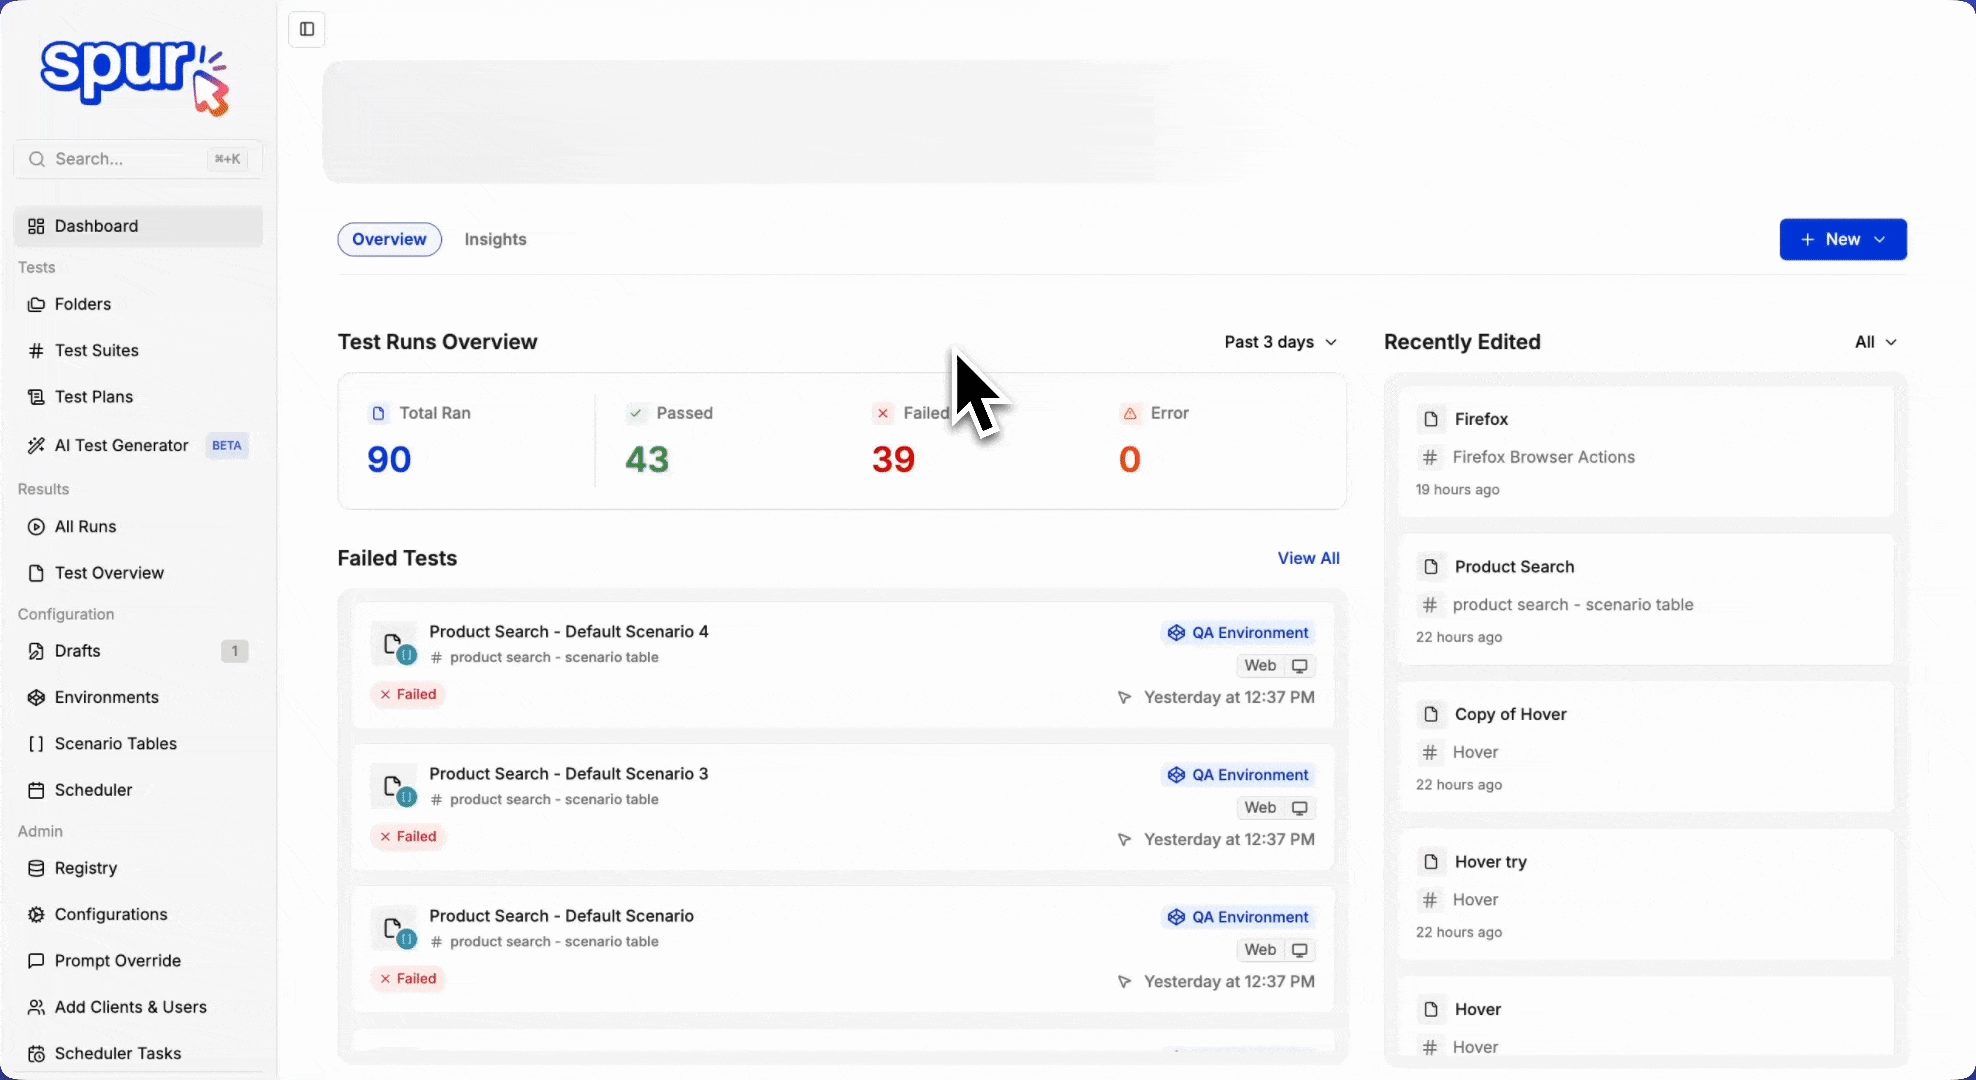Click View All failed tests link
Viewport: 1976px width, 1080px height.
(x=1308, y=558)
